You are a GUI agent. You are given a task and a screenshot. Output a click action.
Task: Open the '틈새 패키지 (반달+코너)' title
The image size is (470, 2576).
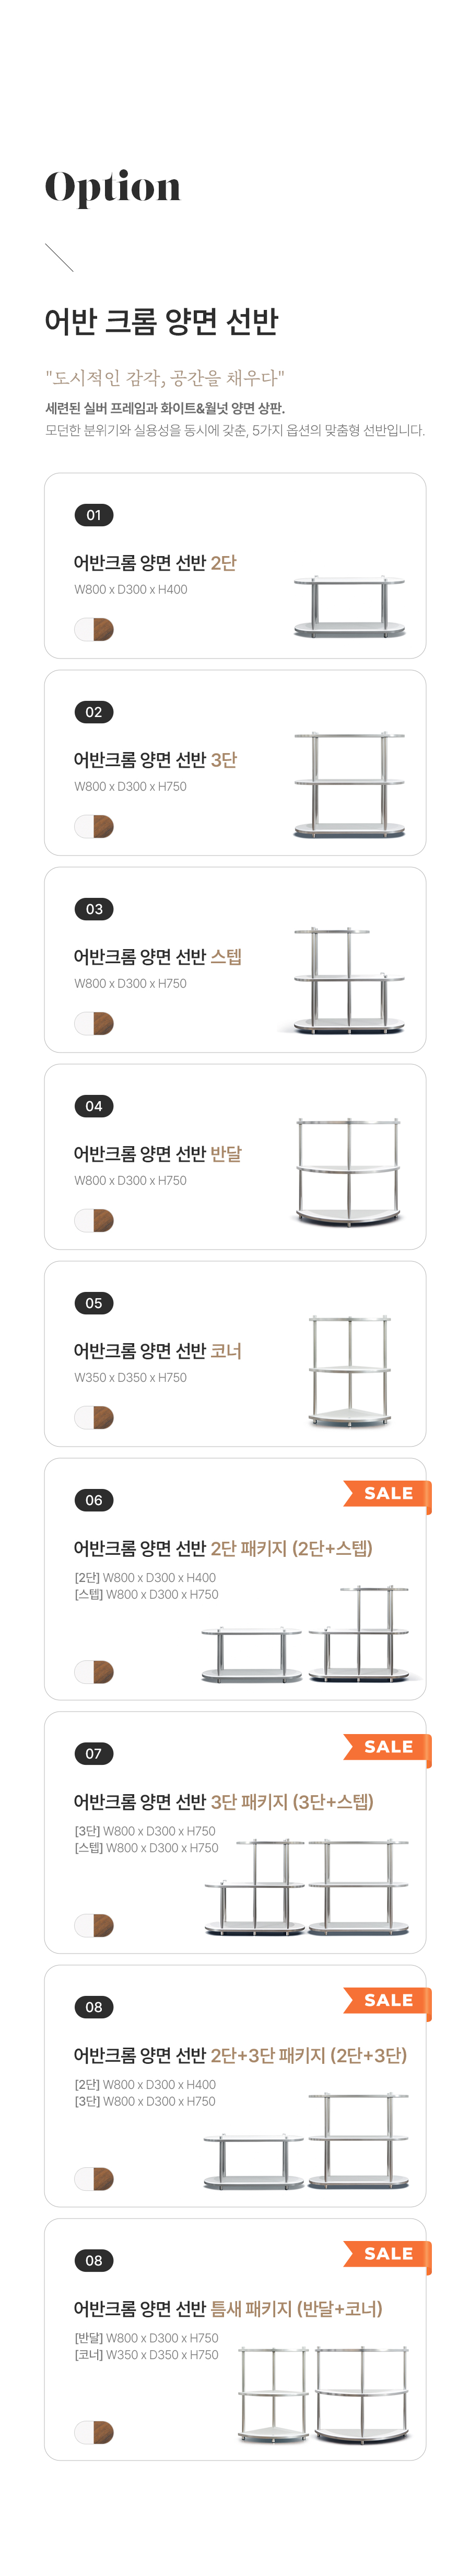pos(228,2309)
